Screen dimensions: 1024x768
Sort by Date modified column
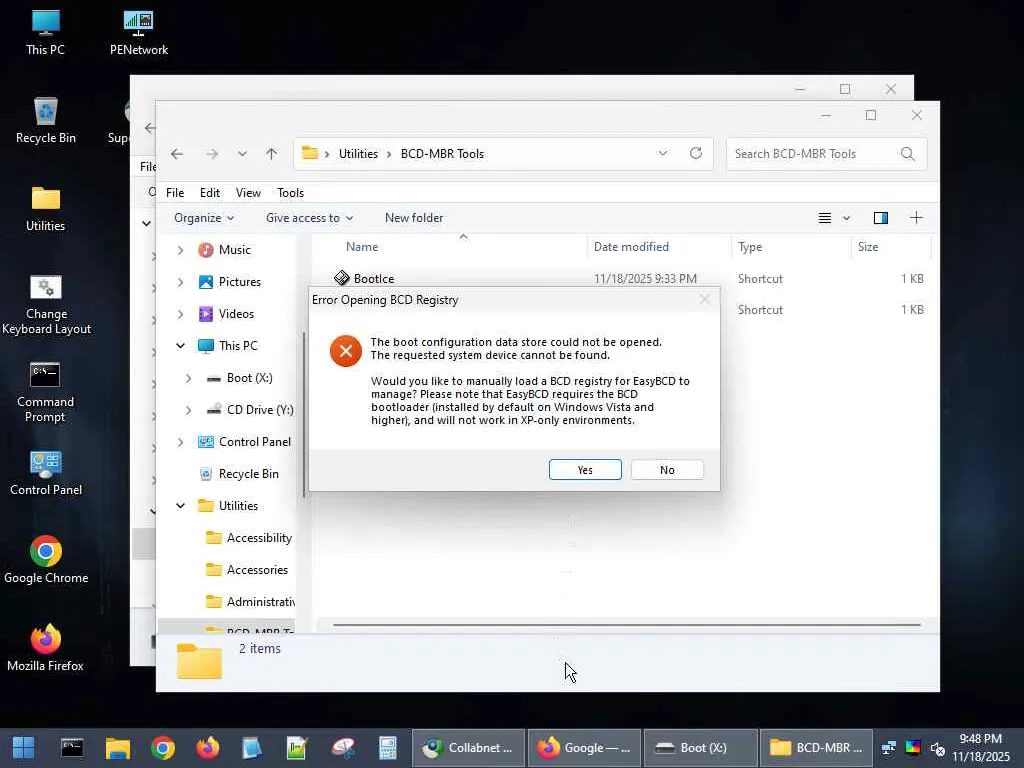tap(631, 247)
